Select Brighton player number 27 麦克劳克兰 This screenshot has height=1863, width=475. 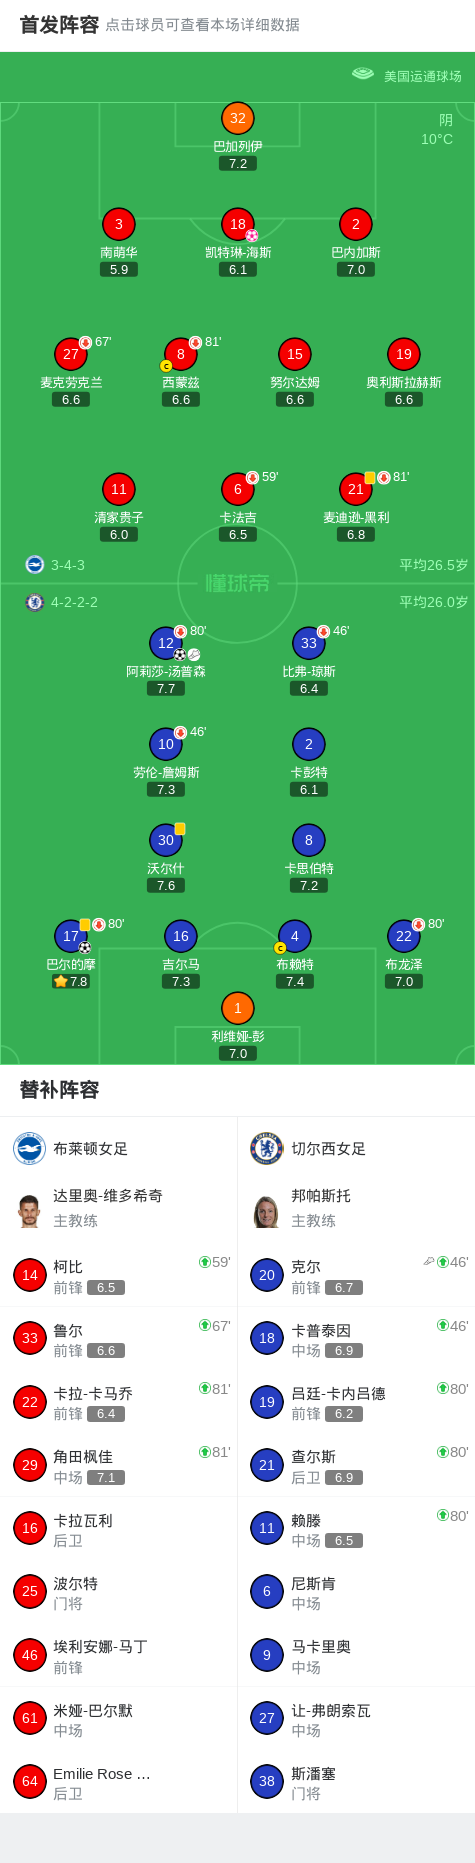(71, 354)
